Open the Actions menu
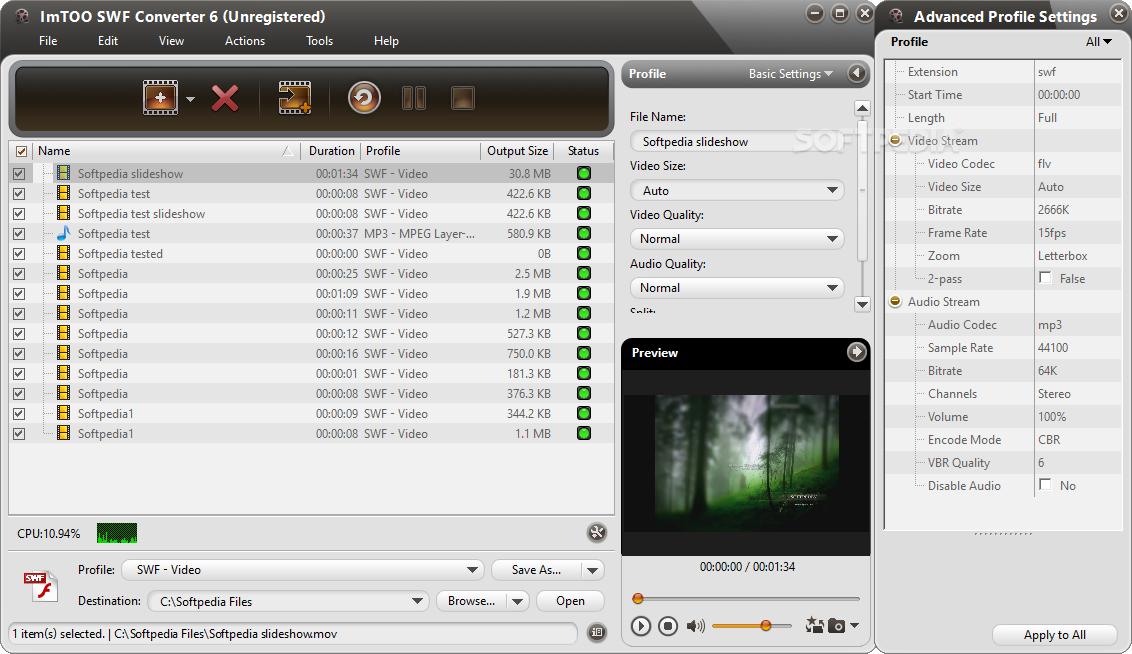The height and width of the screenshot is (654, 1132). [x=245, y=40]
